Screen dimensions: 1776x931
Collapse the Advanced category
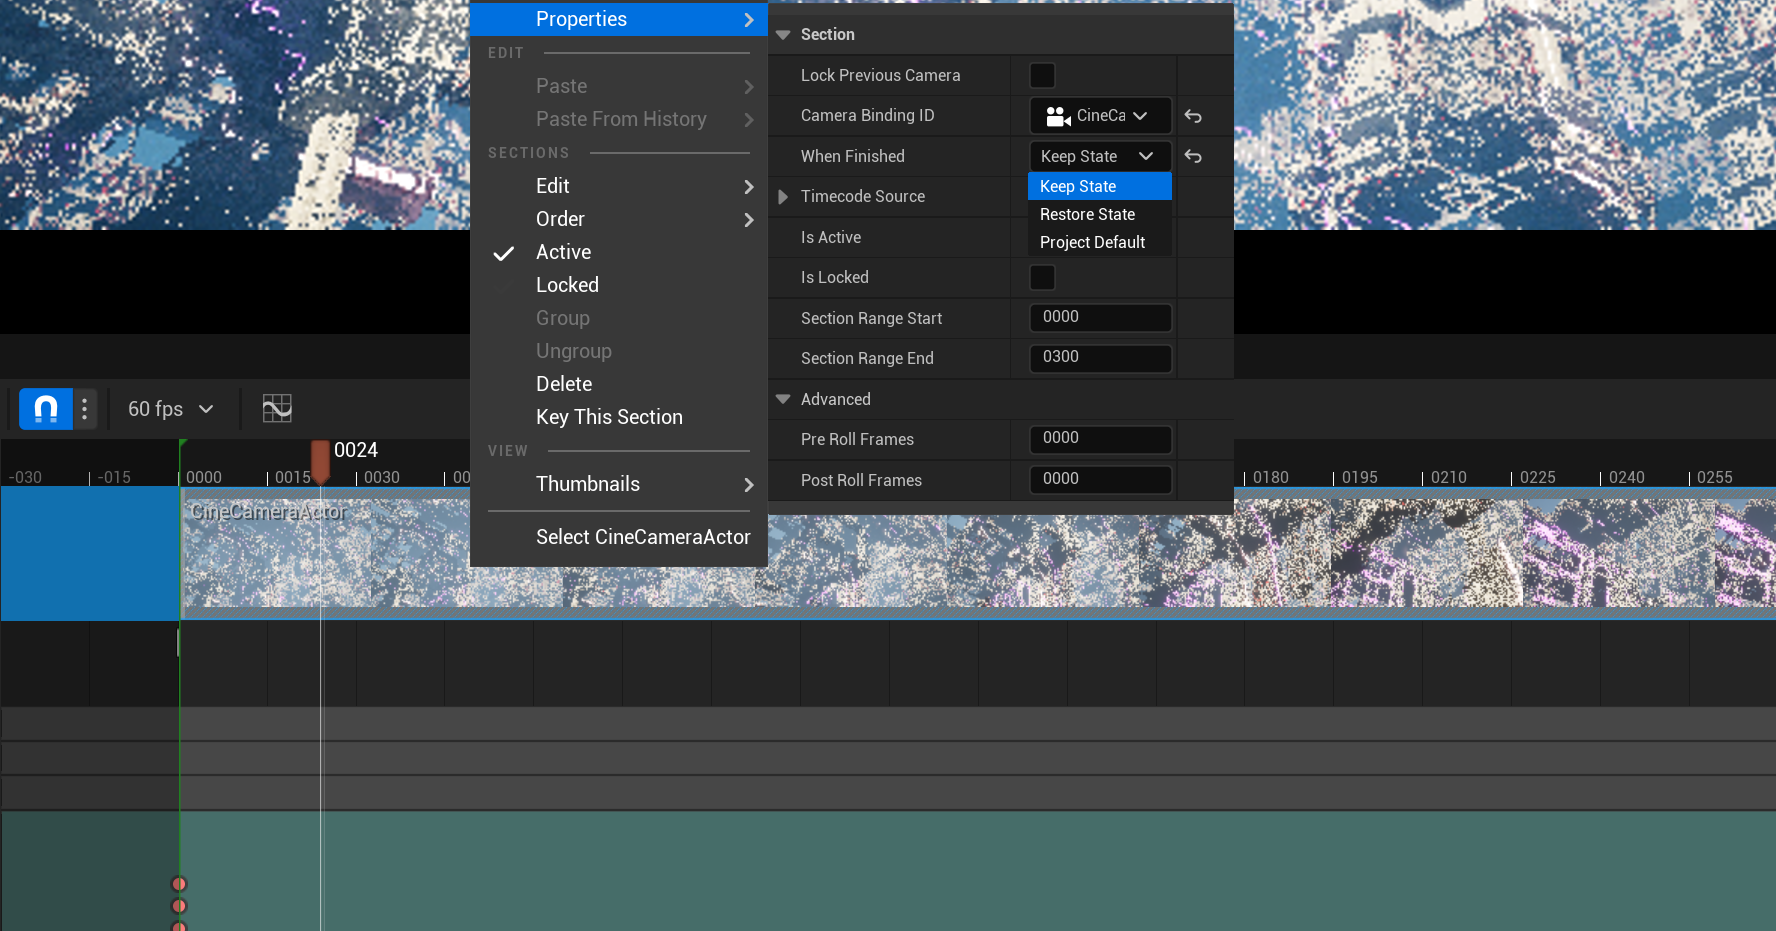tap(783, 399)
